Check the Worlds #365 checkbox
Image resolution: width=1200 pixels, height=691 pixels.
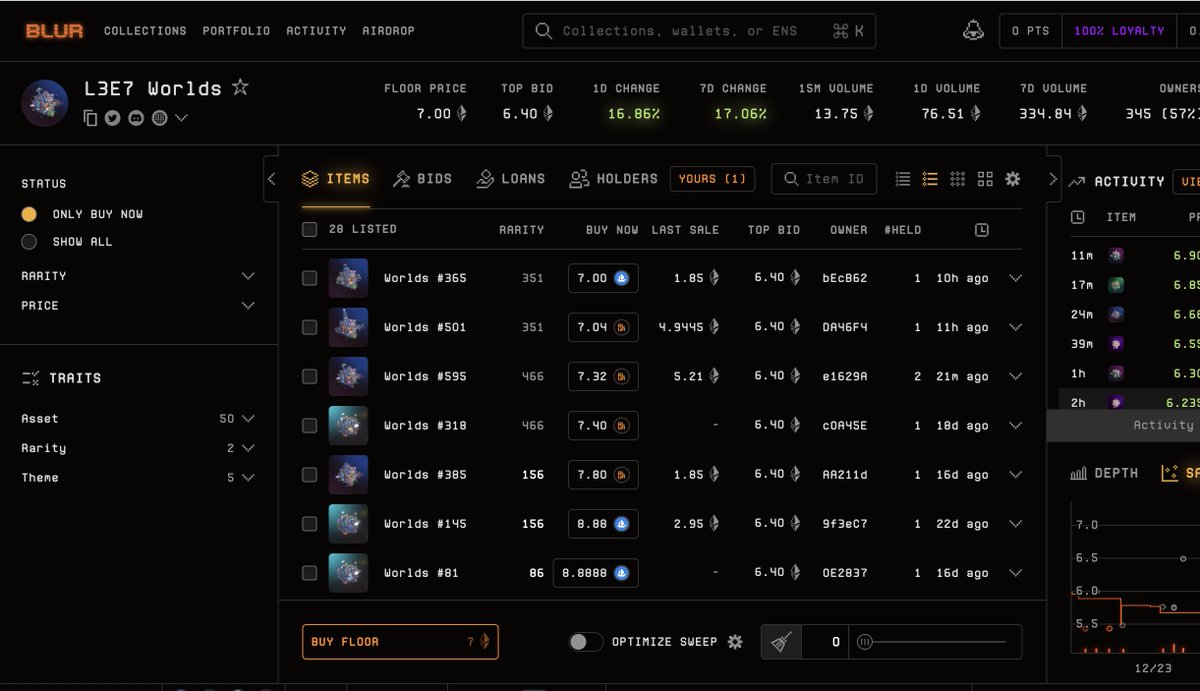[x=310, y=278]
